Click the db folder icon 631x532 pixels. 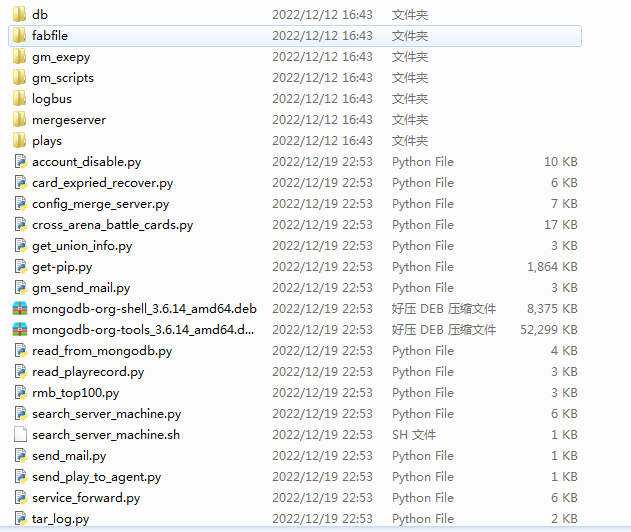click(20, 14)
